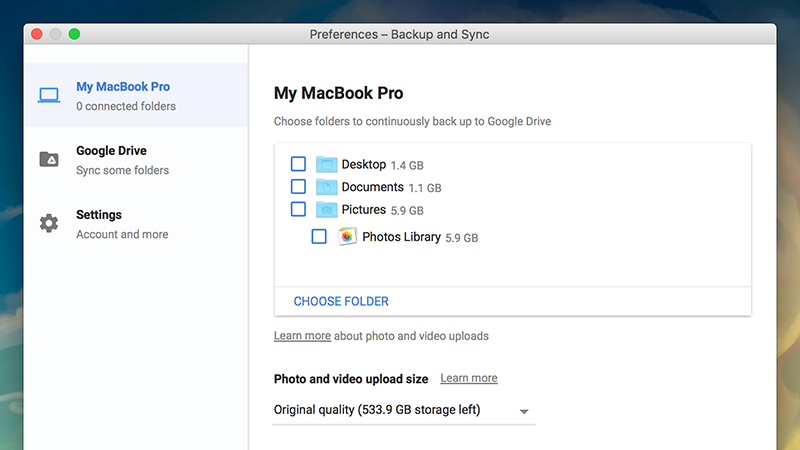Click the CHOOSE FOLDER button
800x450 pixels.
pyautogui.click(x=341, y=302)
